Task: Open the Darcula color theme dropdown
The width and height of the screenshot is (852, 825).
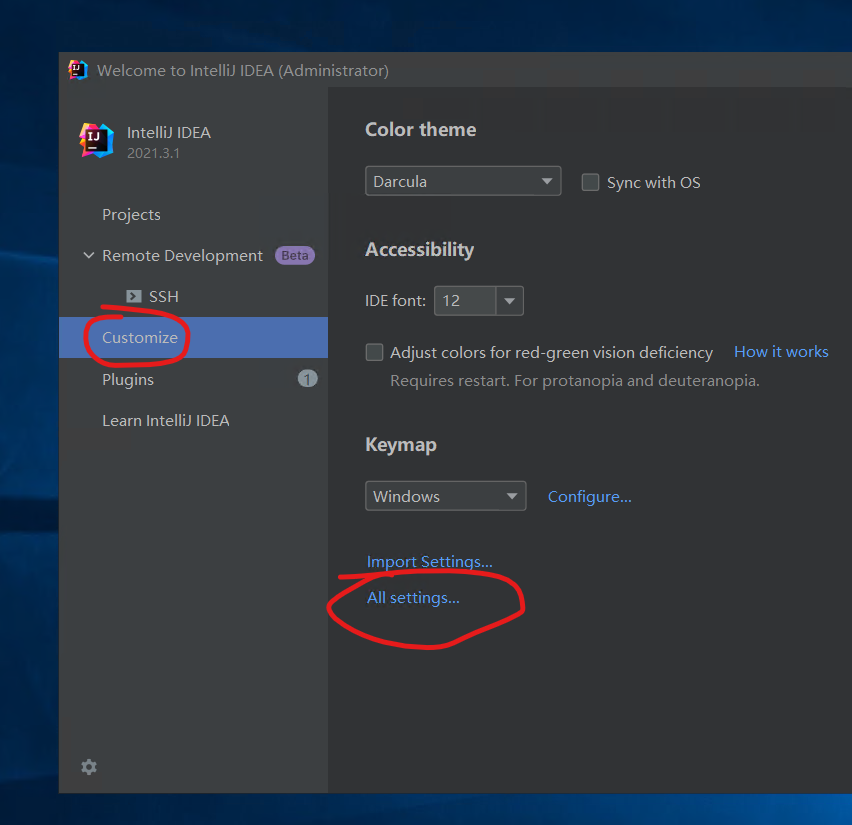Action: tap(463, 181)
